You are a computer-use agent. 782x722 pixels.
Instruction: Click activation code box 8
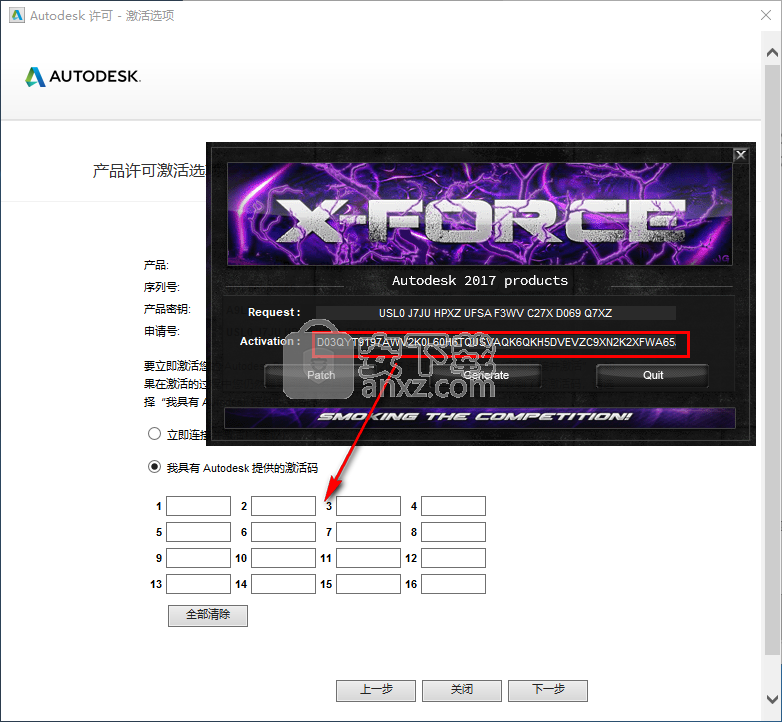(x=453, y=532)
